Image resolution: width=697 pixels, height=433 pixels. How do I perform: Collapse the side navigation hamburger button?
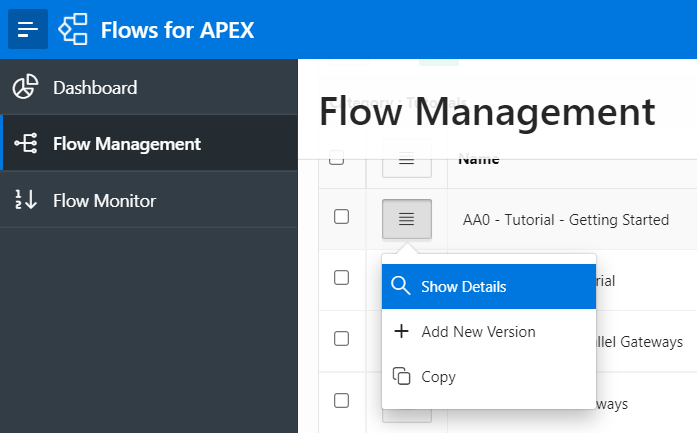click(x=28, y=29)
